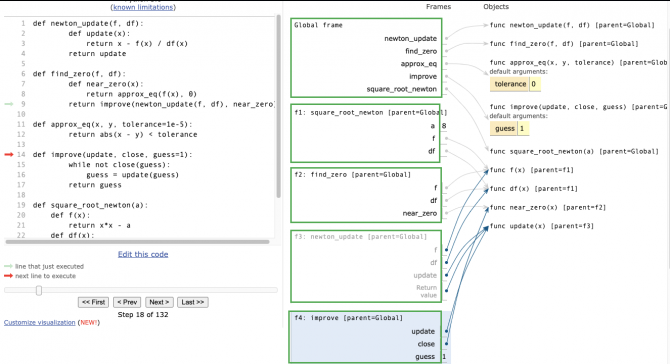Jump to final step with Last button
670x364 pixels.
click(193, 302)
